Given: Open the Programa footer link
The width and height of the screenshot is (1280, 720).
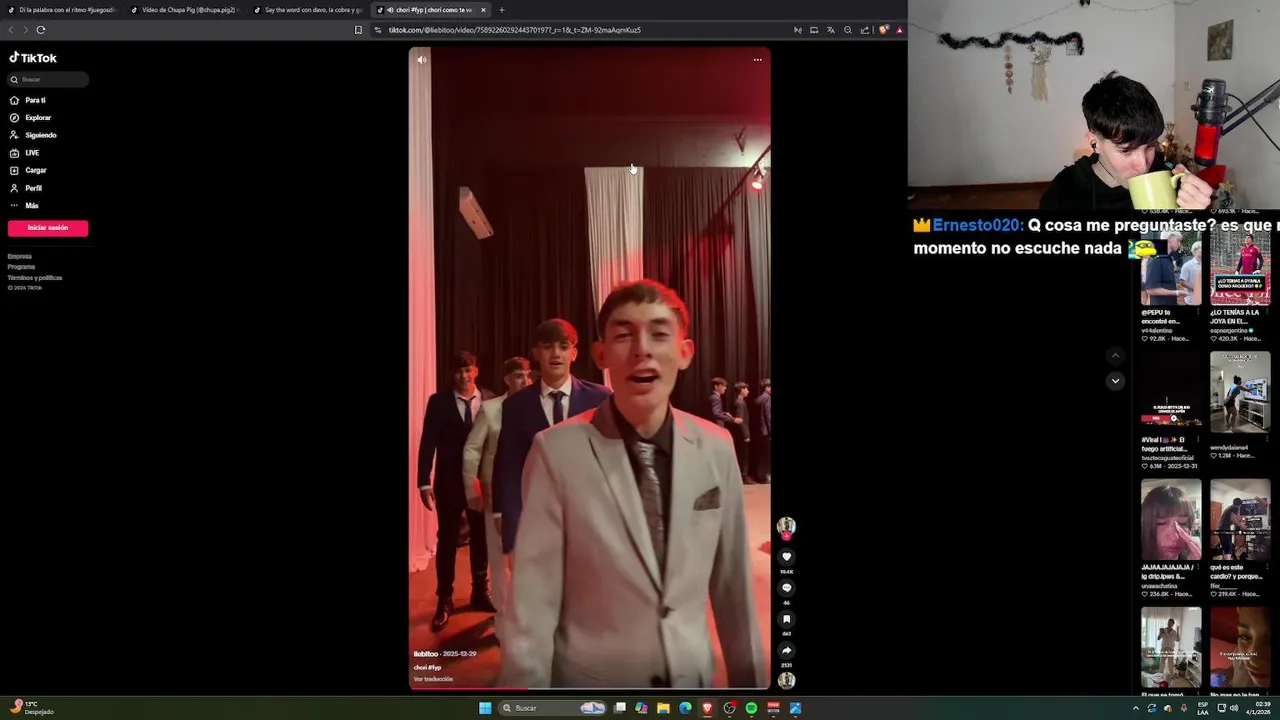Looking at the screenshot, I should click(21, 267).
